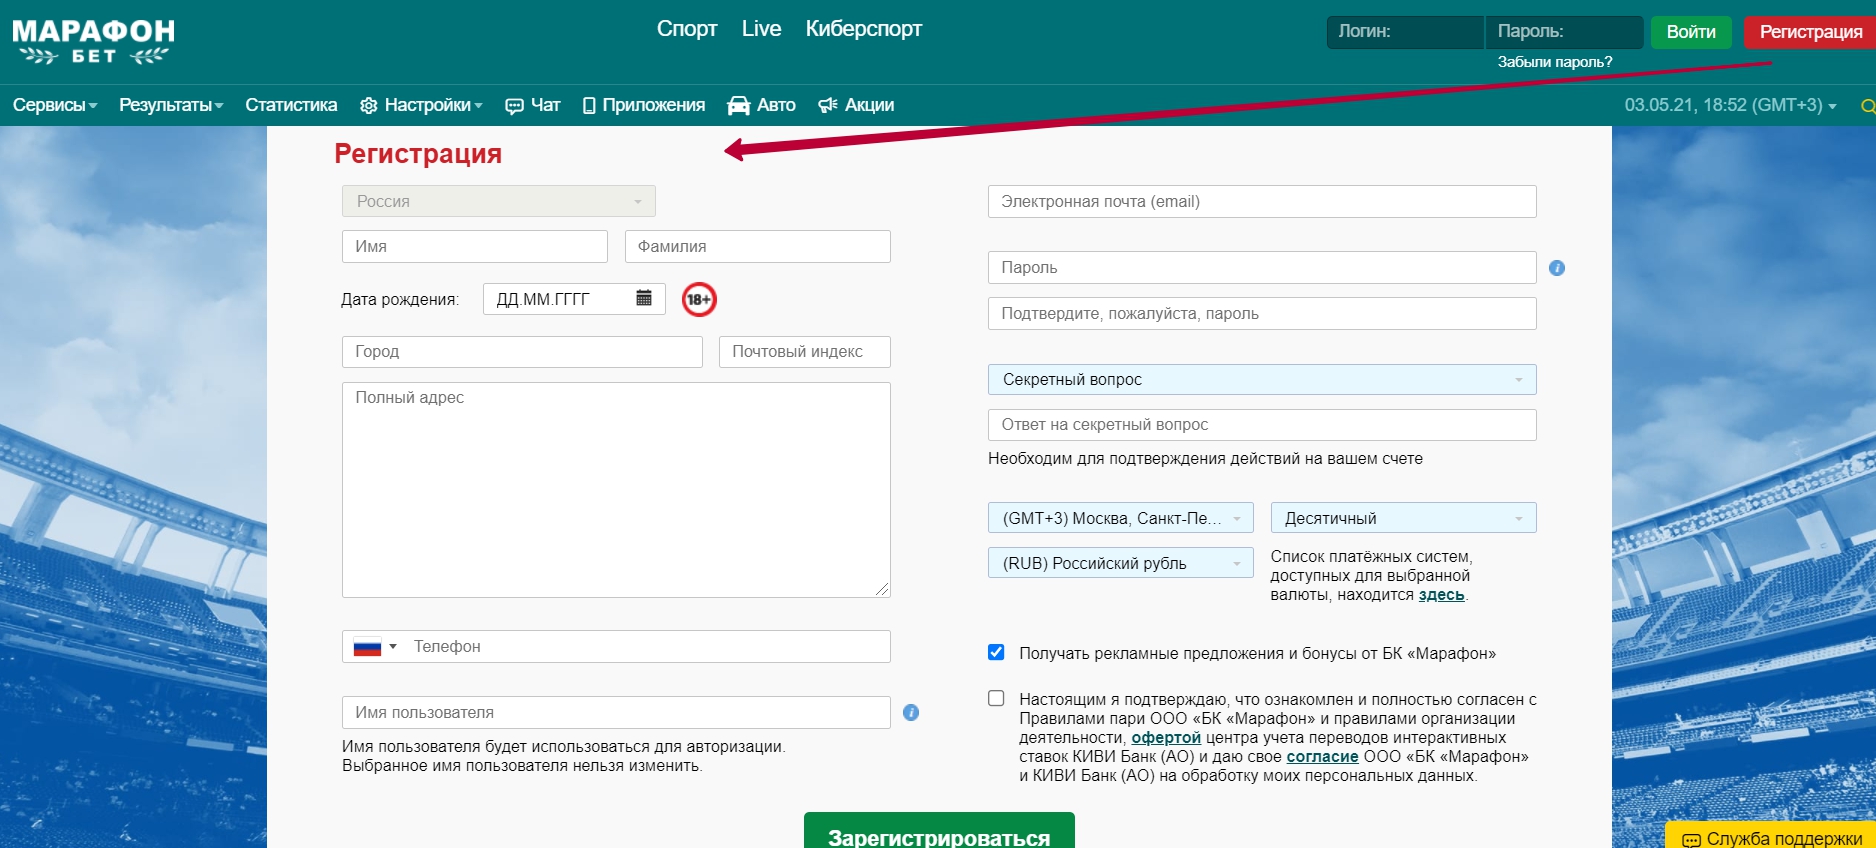This screenshot has height=848, width=1876.
Task: Open the Киберспорт section
Action: [x=863, y=29]
